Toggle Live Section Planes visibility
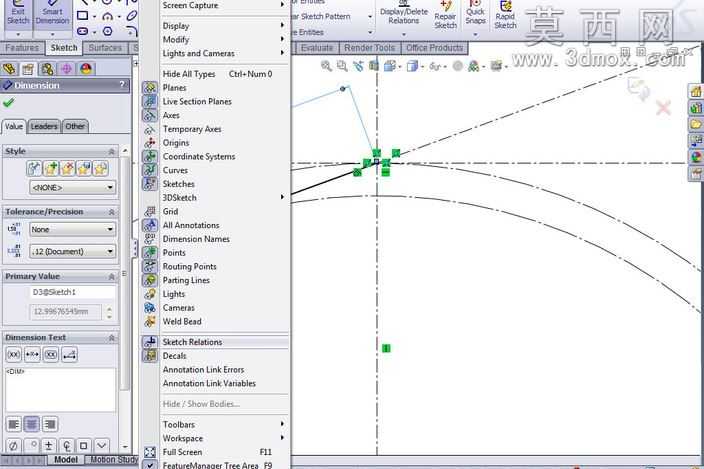This screenshot has width=704, height=469. click(215, 102)
